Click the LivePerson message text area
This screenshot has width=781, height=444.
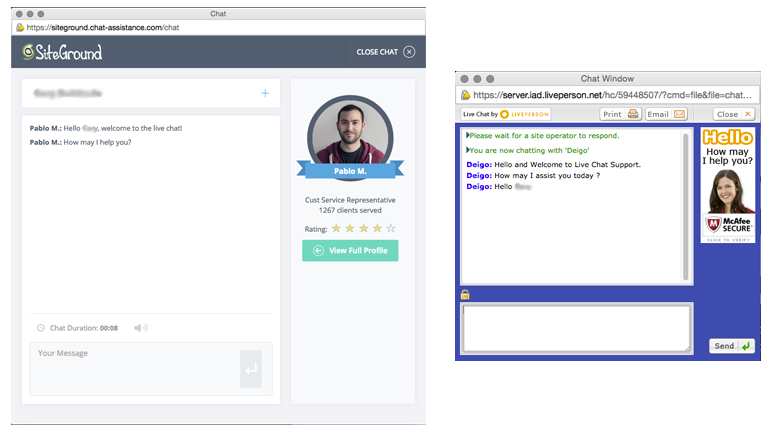575,328
